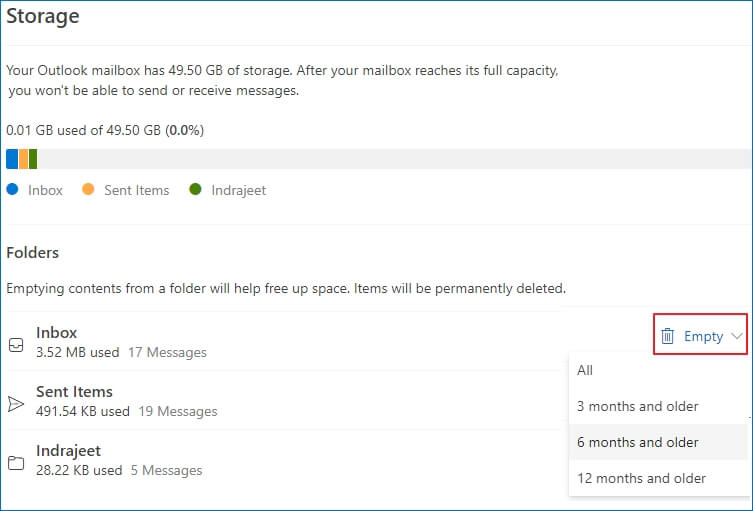
Task: Expand the Empty dropdown chevron for Inbox
Action: (737, 336)
